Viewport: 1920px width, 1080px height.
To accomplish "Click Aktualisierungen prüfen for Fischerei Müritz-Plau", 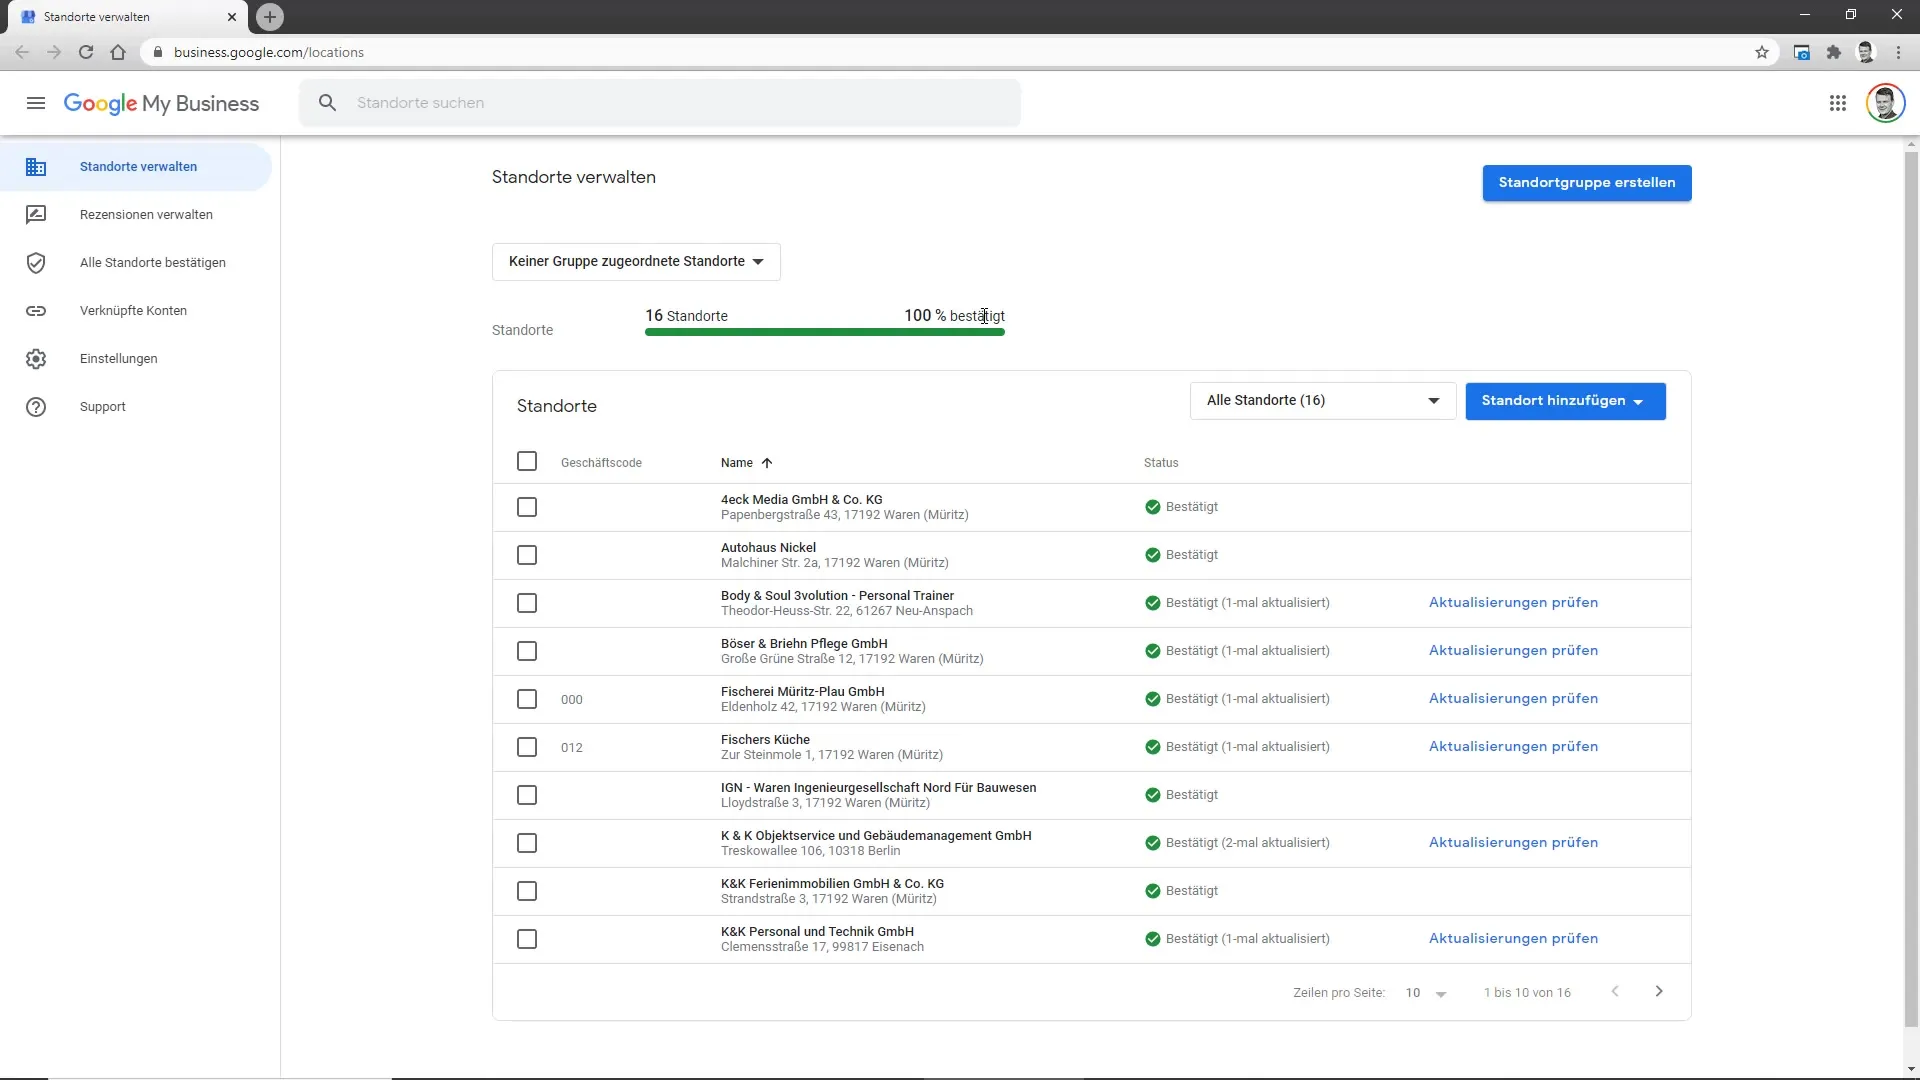I will tap(1513, 699).
